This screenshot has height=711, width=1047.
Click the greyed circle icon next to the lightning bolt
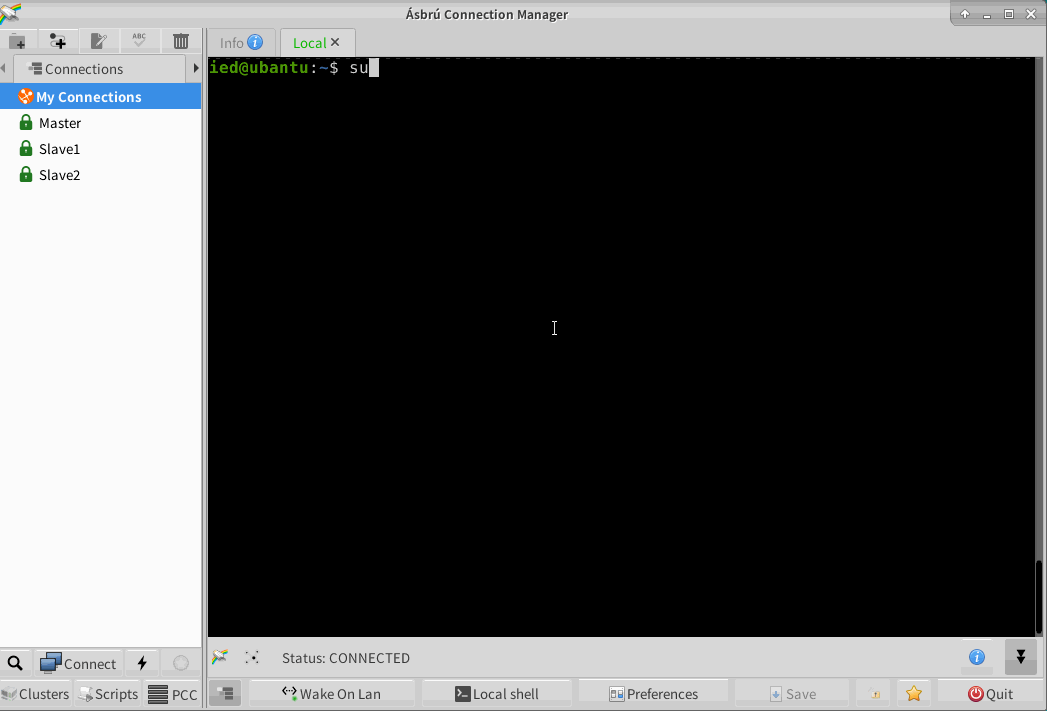coord(181,663)
